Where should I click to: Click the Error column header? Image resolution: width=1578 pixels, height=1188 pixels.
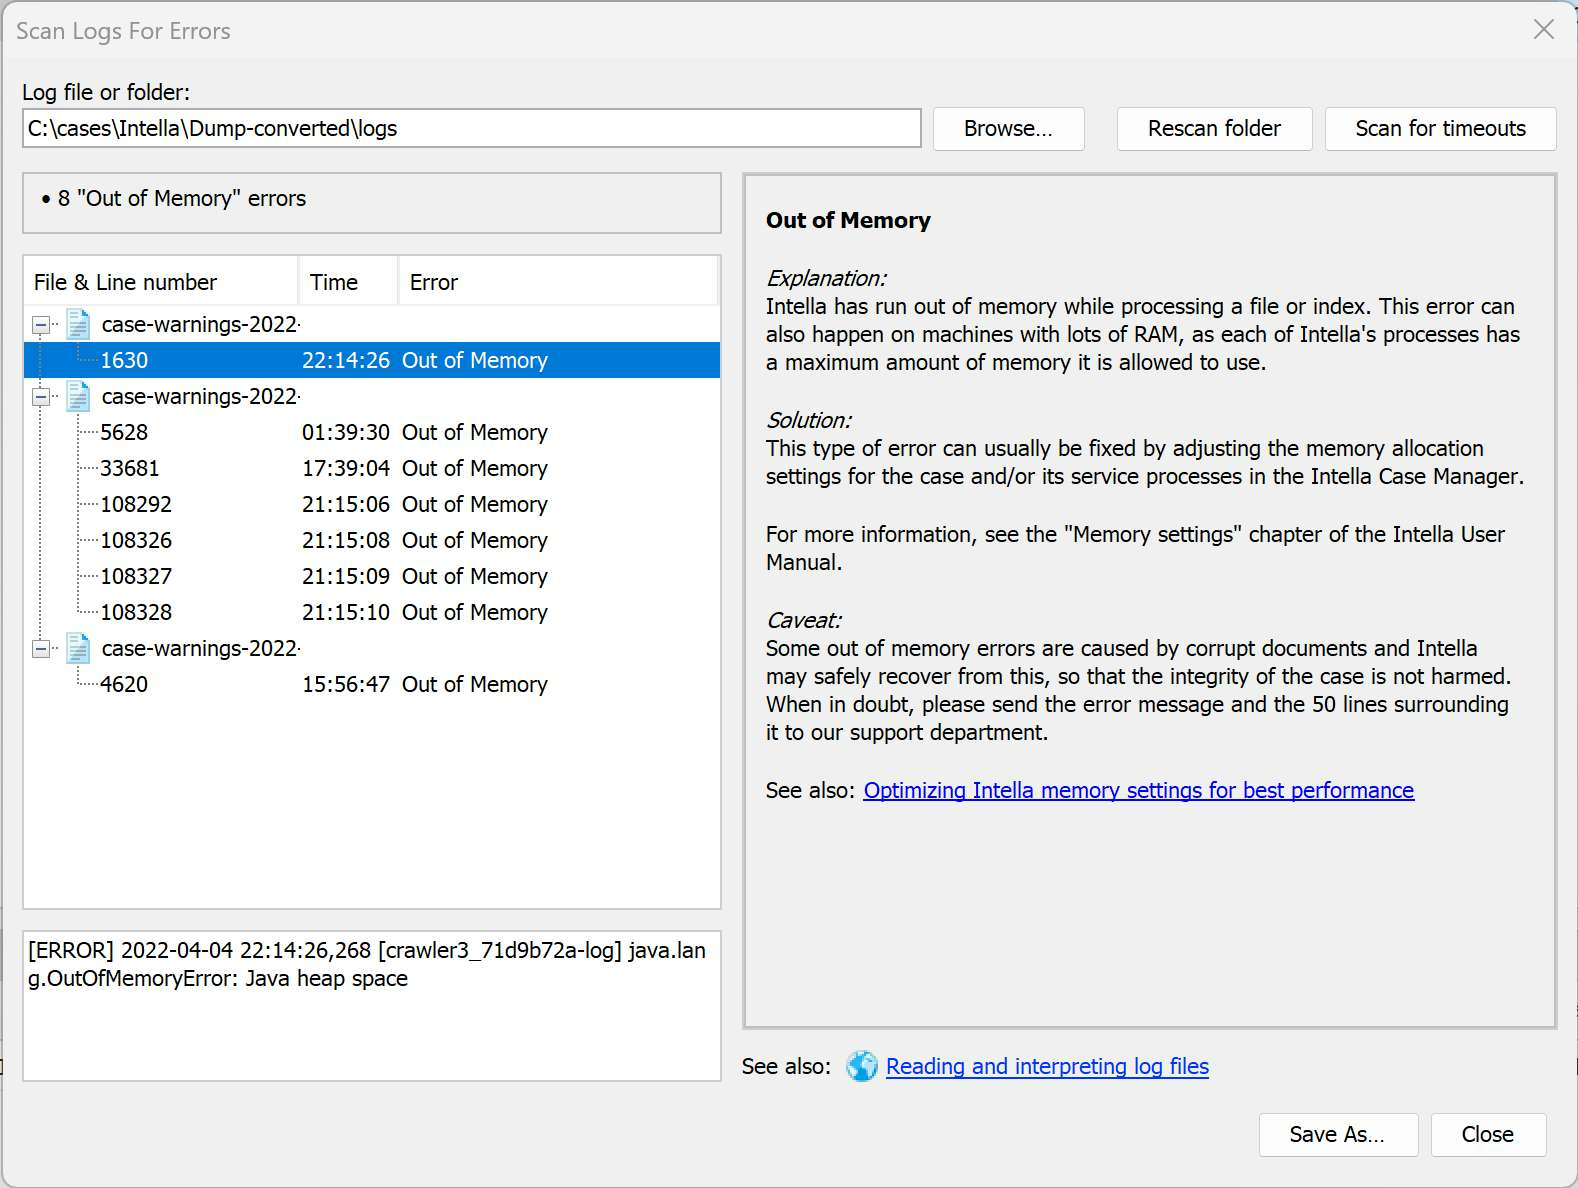(558, 282)
